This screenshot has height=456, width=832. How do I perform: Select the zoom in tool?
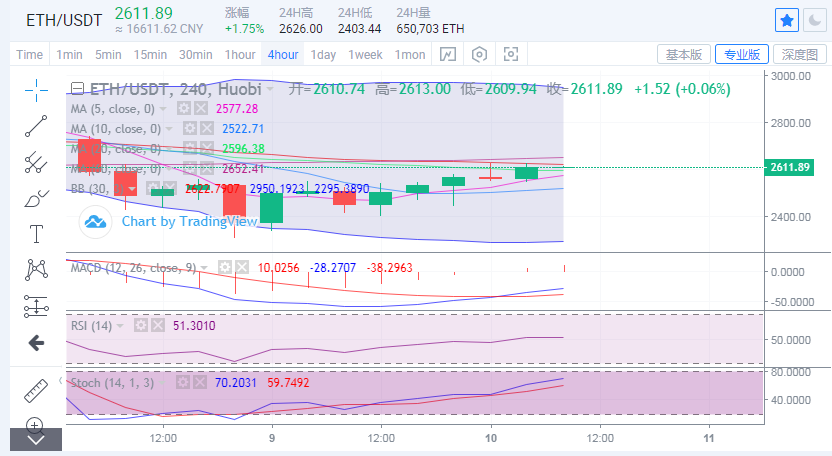pyautogui.click(x=35, y=425)
